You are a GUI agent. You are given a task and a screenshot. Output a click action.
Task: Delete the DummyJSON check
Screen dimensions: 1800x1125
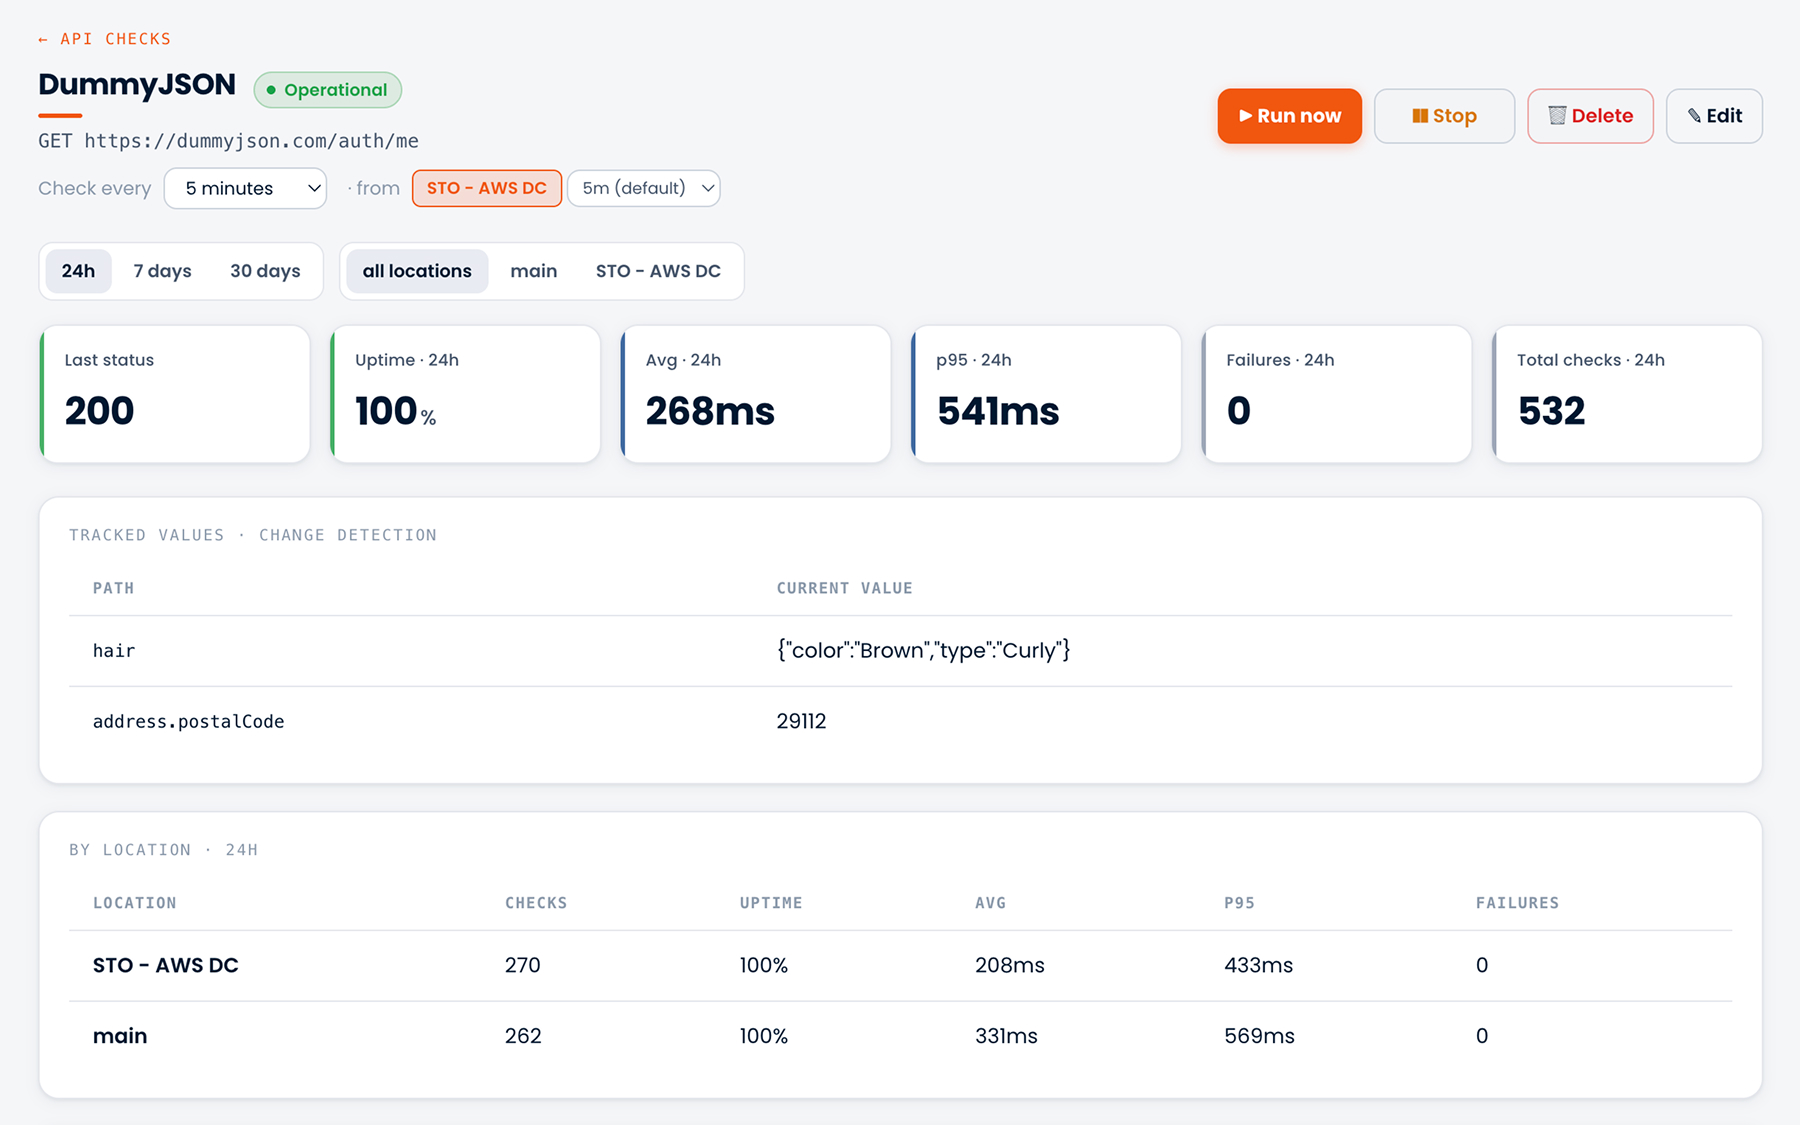tap(1590, 116)
